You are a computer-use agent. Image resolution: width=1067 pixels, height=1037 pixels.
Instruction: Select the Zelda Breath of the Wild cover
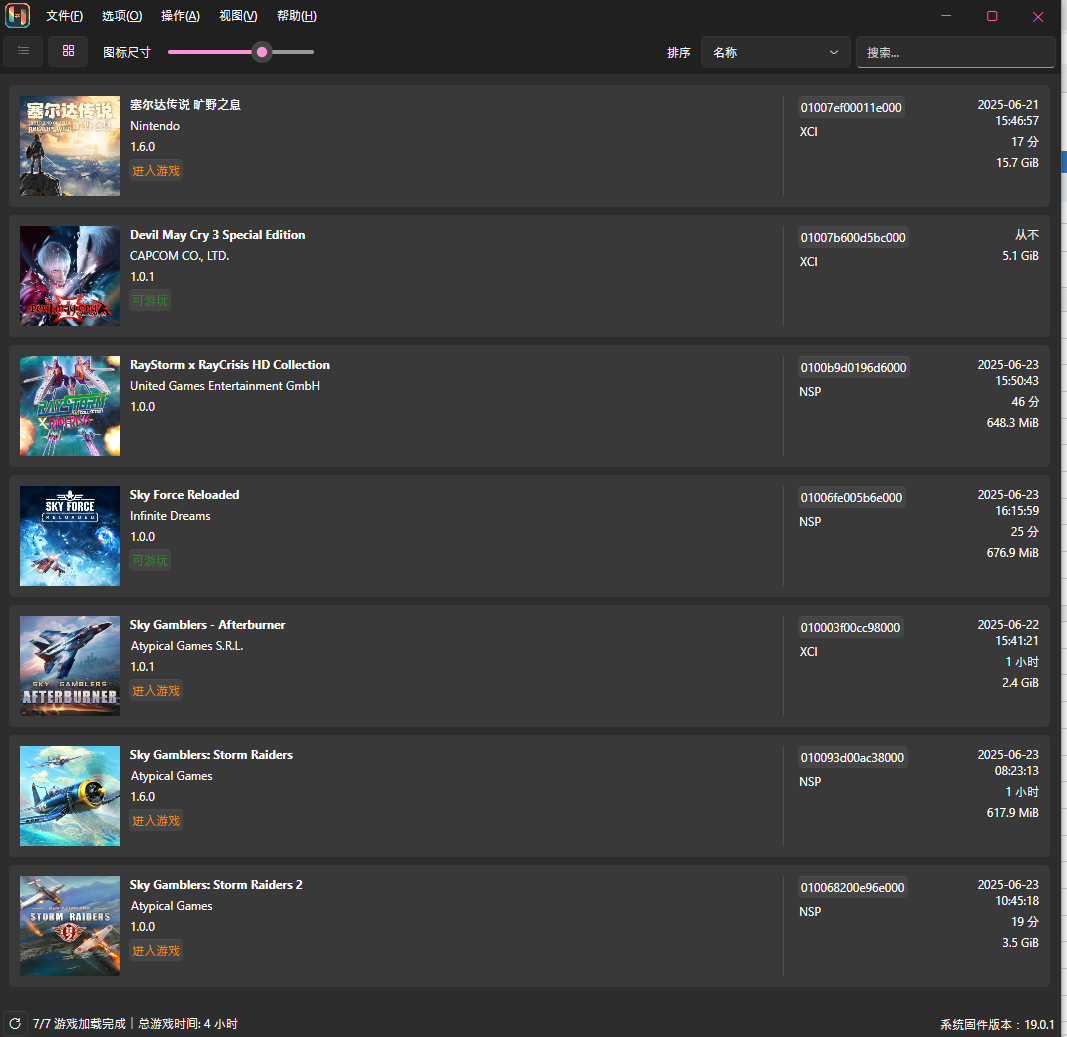(x=70, y=146)
